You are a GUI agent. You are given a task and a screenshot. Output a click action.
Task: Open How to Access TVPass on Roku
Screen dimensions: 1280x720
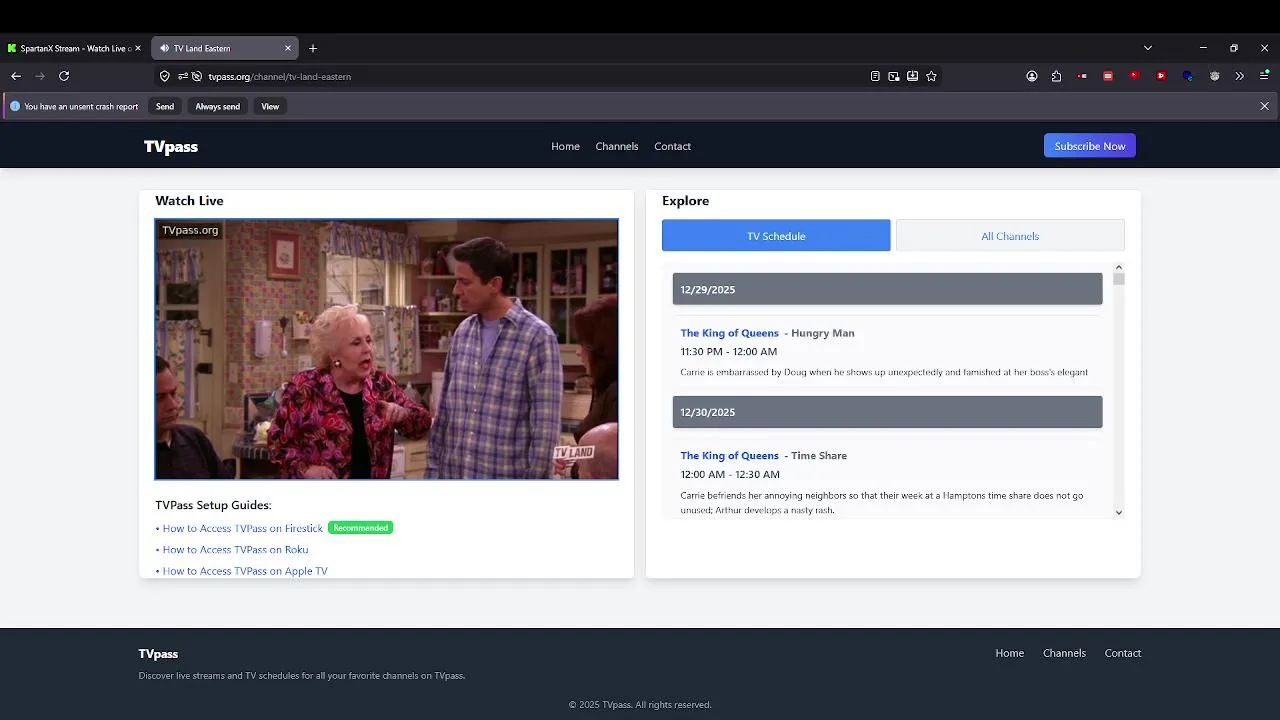235,549
